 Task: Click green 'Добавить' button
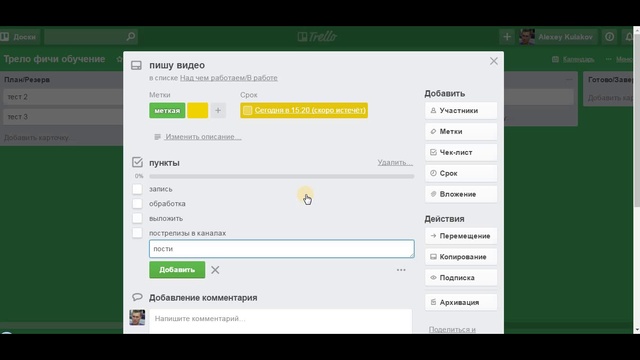click(177, 270)
